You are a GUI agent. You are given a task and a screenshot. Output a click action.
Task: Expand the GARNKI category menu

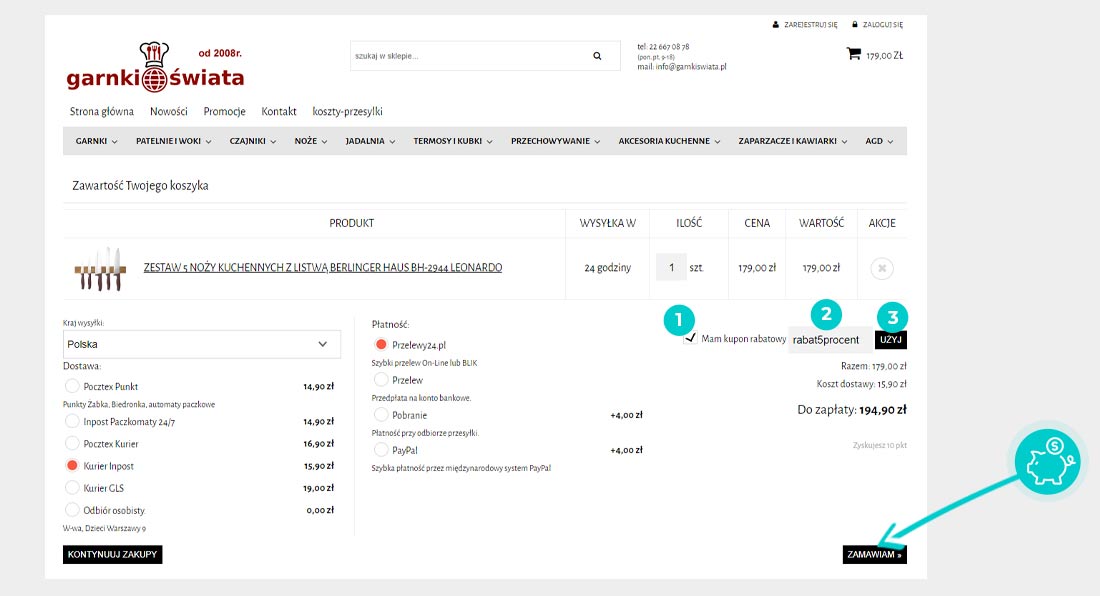click(x=97, y=141)
